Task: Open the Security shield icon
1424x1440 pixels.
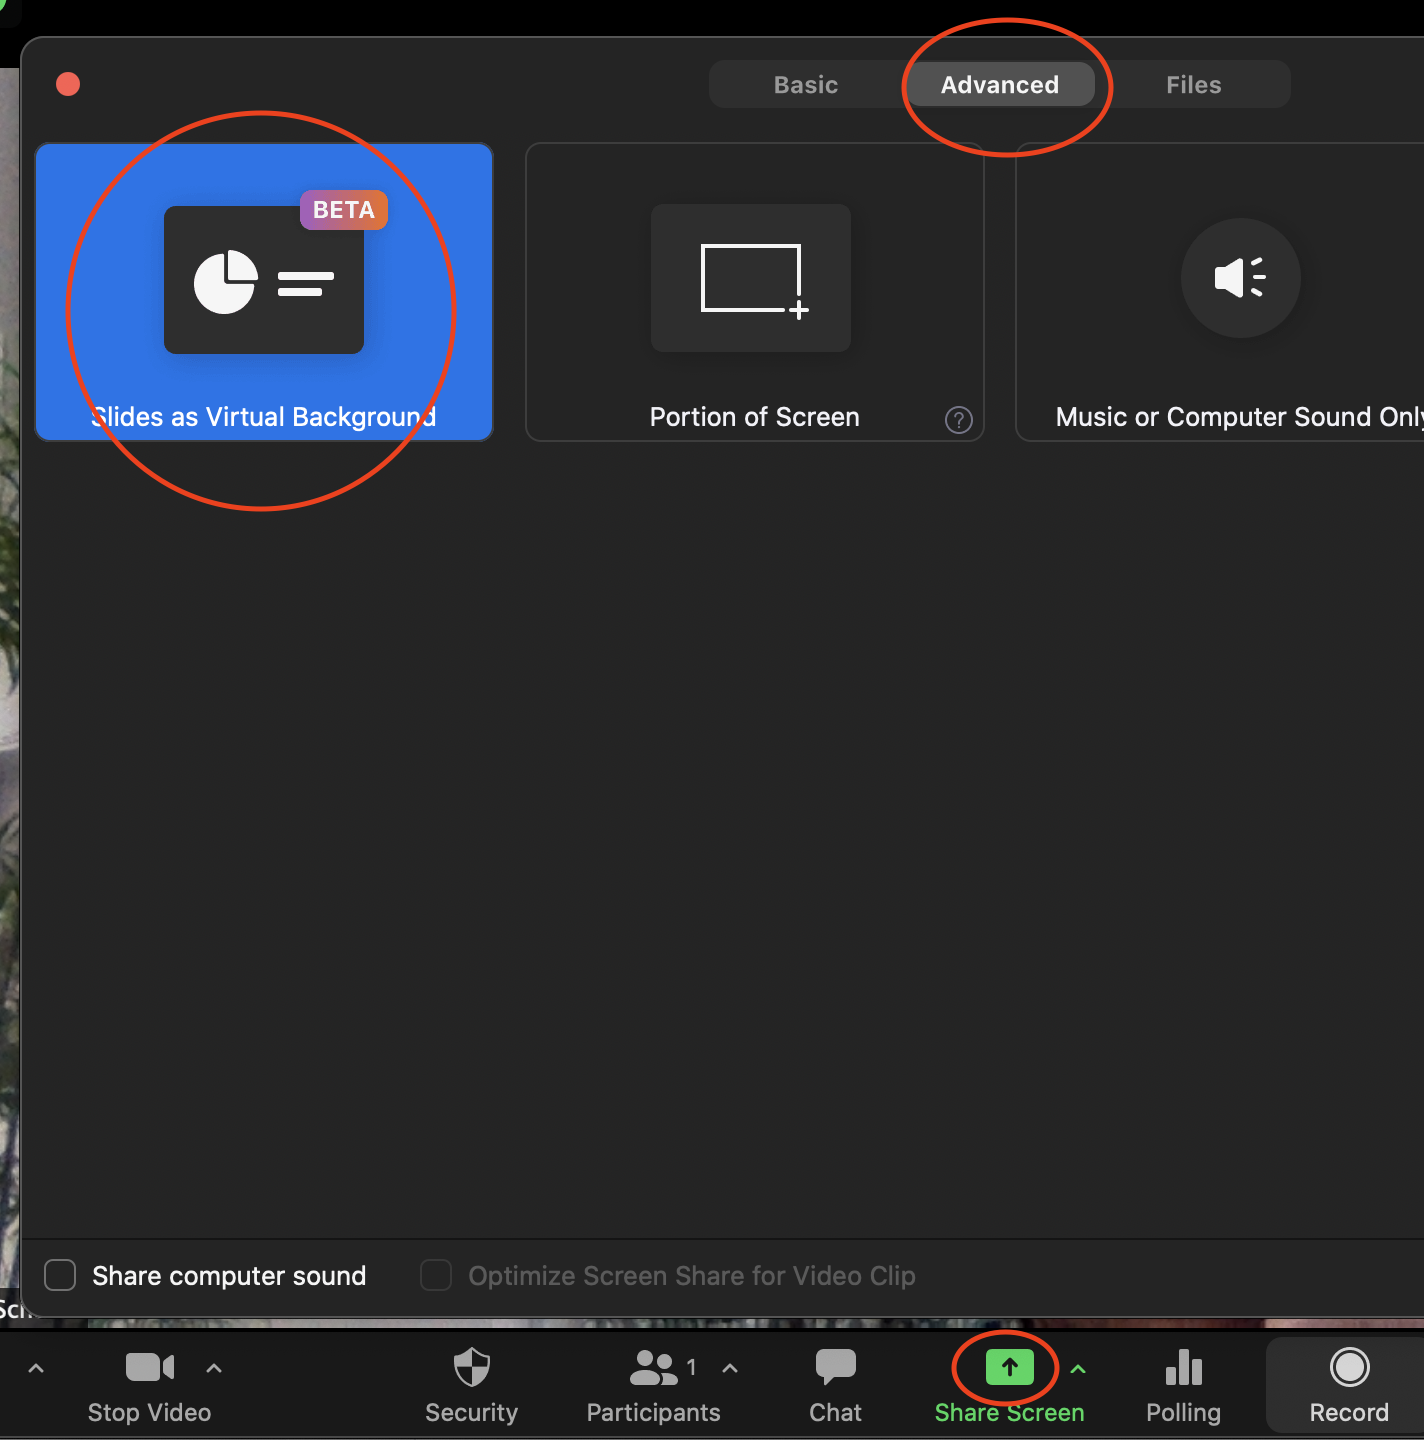Action: coord(471,1367)
